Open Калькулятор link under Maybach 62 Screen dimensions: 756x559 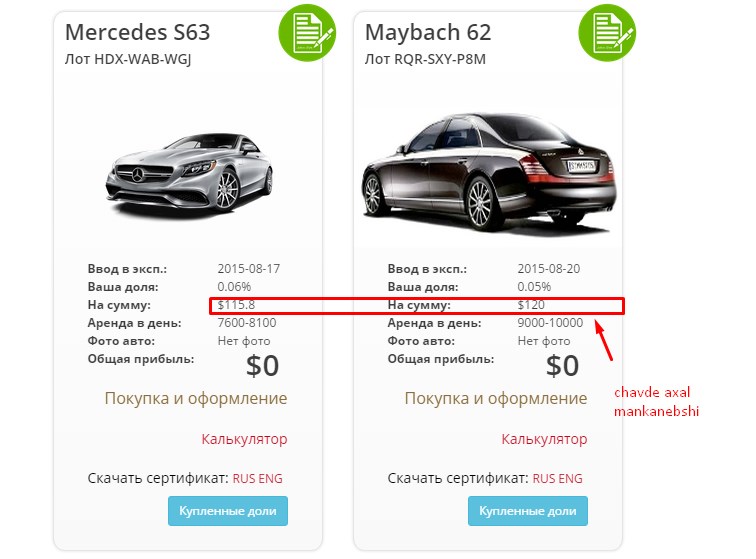544,439
